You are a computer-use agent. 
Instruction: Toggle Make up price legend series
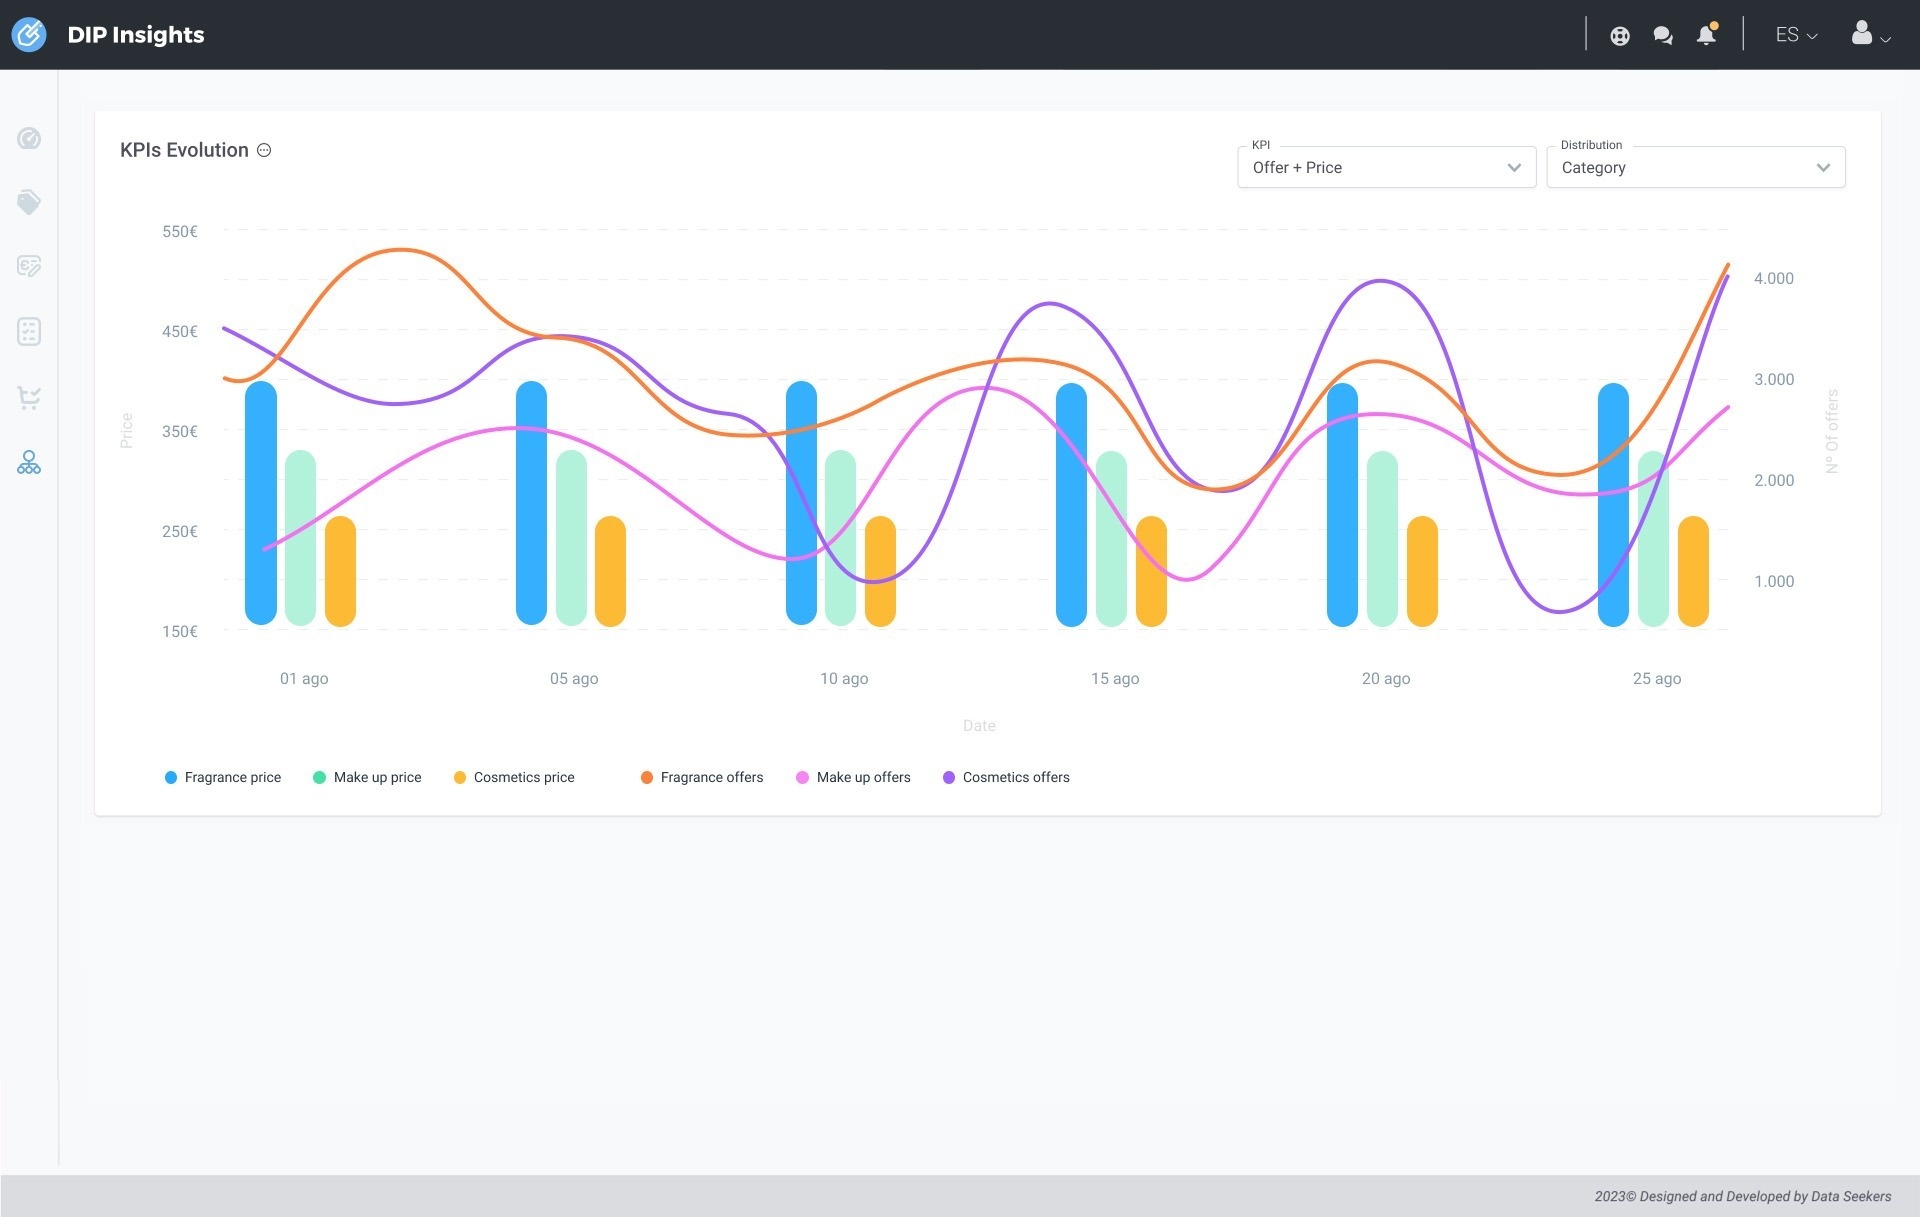coord(367,777)
